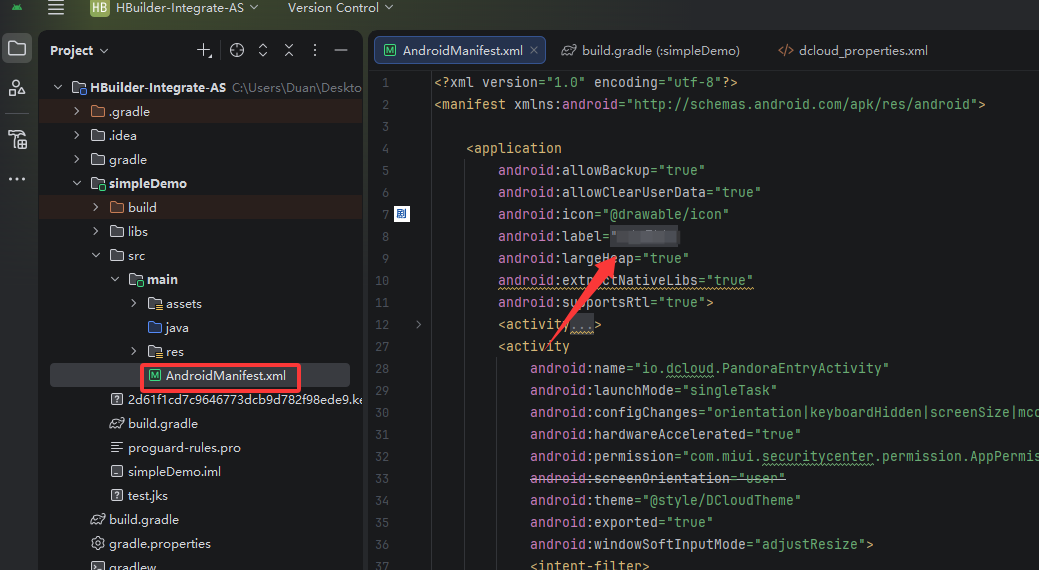The width and height of the screenshot is (1039, 570).
Task: Open the Resource Manager sidebar icon
Action: point(17,87)
